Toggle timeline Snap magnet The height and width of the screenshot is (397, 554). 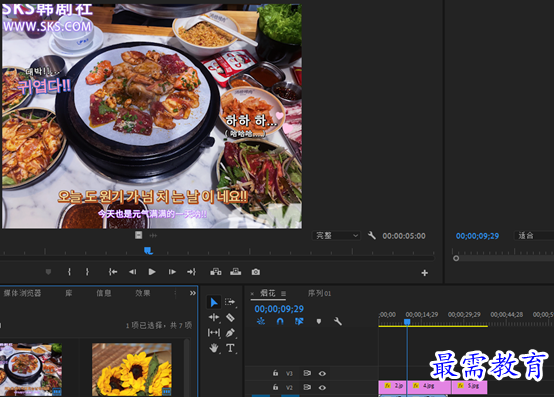pyautogui.click(x=280, y=321)
